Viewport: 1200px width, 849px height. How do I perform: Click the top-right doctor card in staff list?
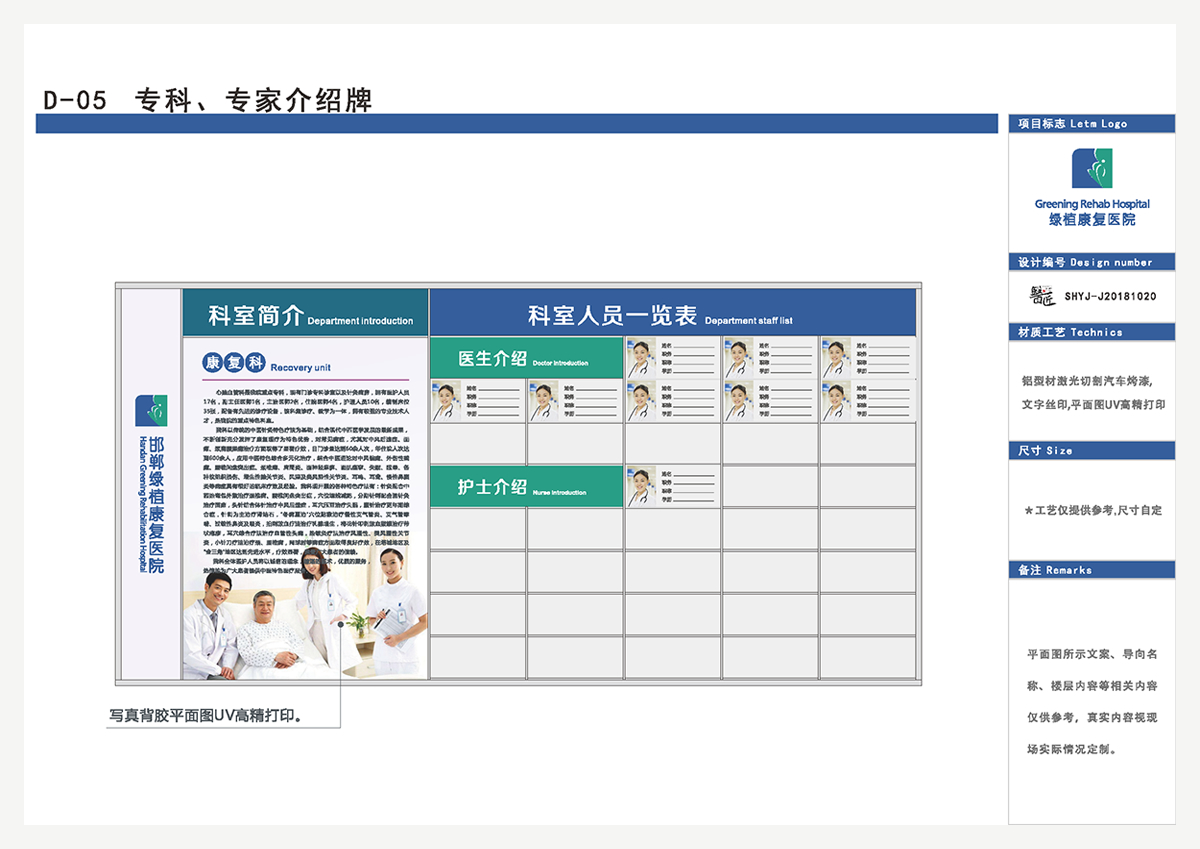pyautogui.click(x=867, y=358)
